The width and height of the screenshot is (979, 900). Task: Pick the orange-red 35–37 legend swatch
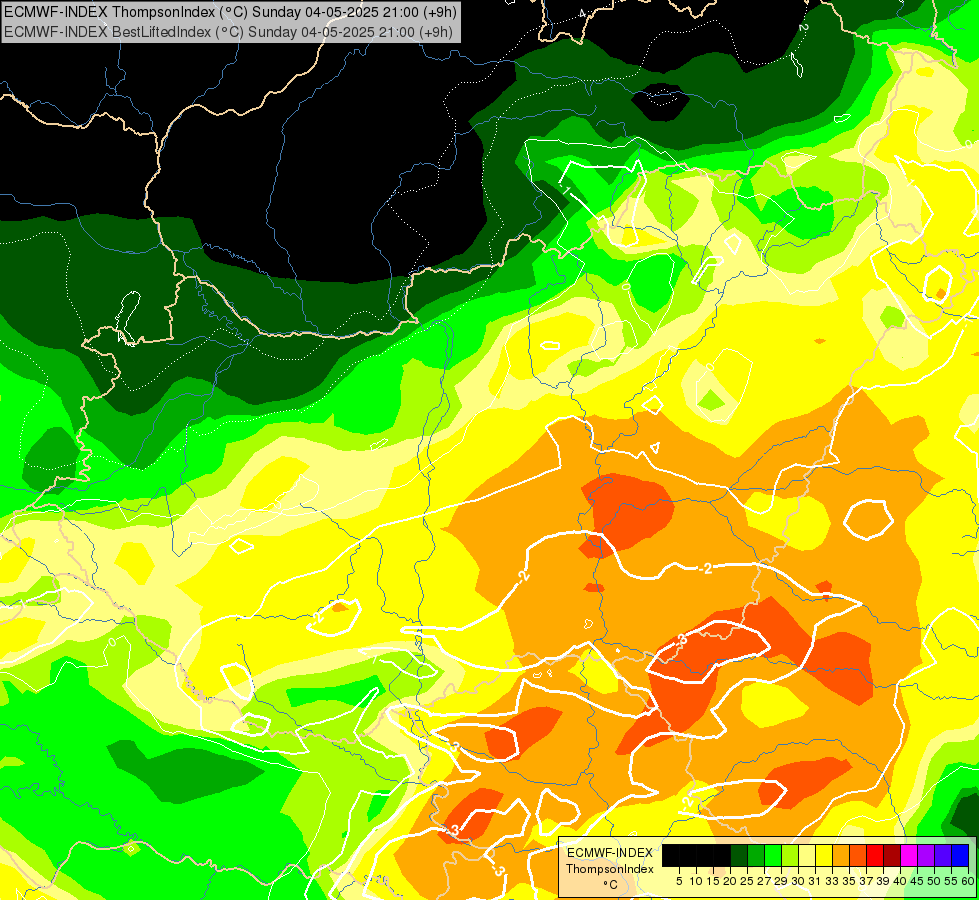[858, 855]
